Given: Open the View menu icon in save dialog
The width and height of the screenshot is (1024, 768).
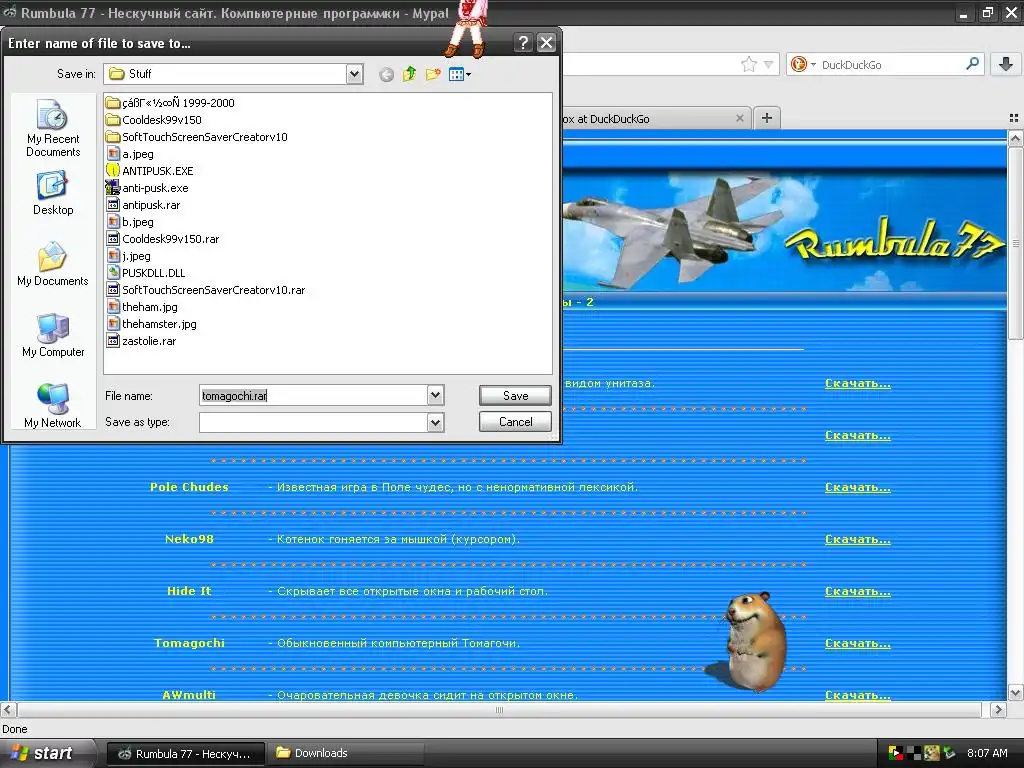Looking at the screenshot, I should [460, 74].
